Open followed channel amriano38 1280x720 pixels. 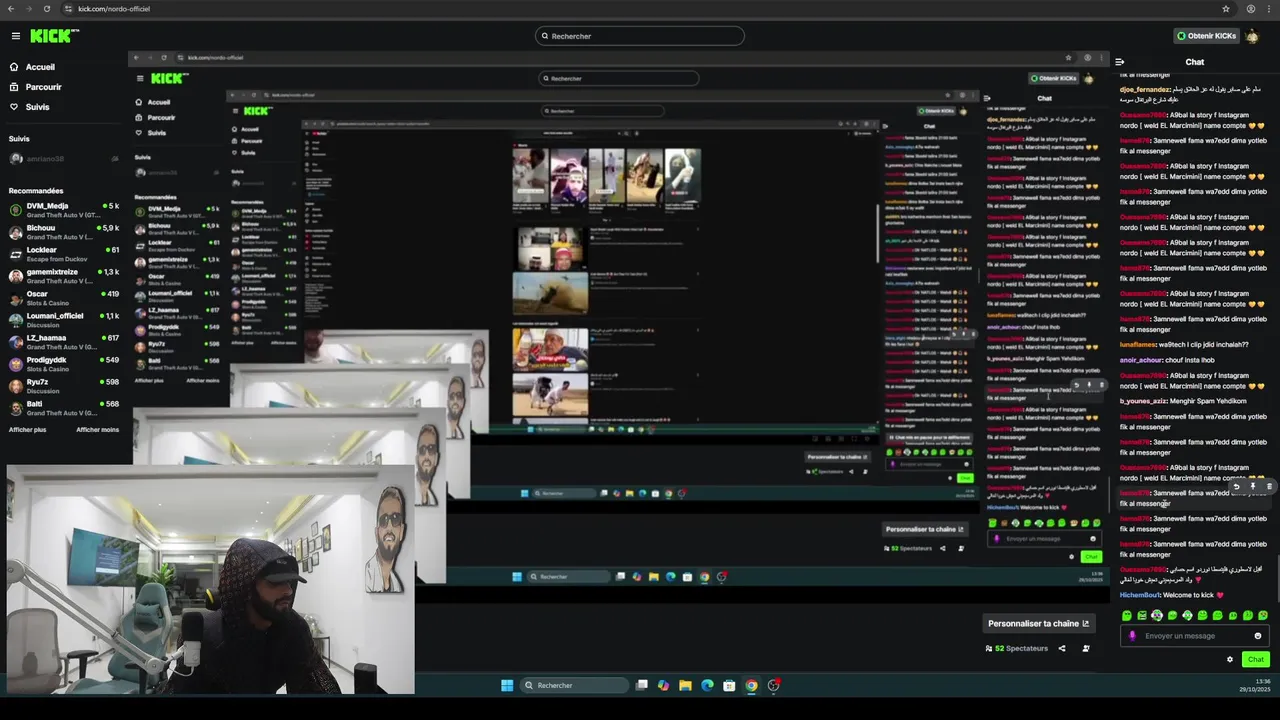pos(64,159)
